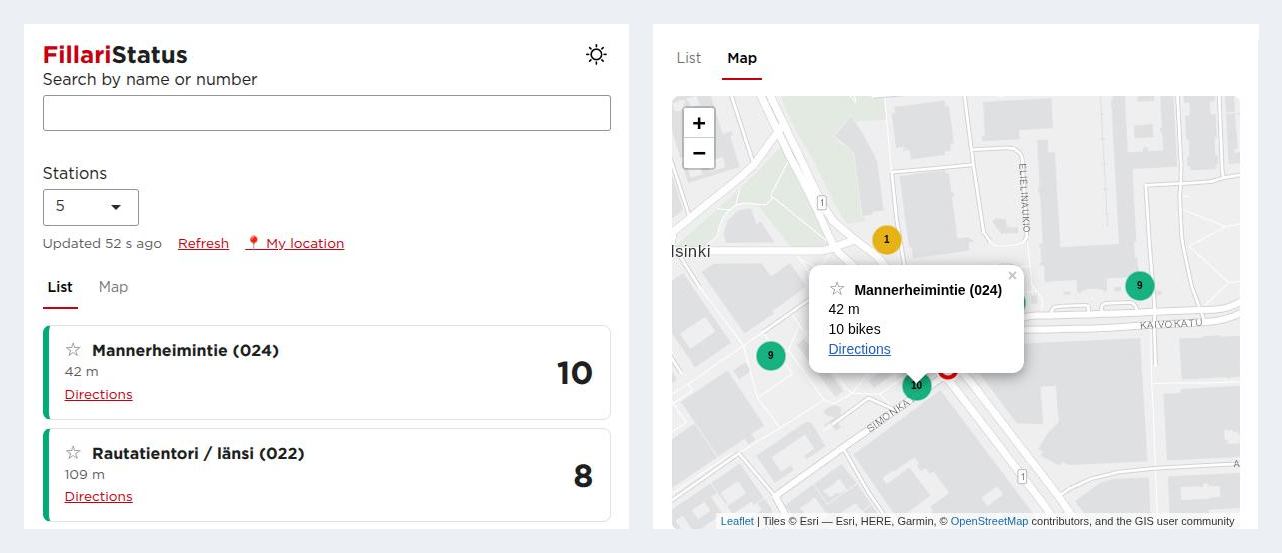
Task: Select the yellow map marker showing 1
Action: click(x=887, y=240)
